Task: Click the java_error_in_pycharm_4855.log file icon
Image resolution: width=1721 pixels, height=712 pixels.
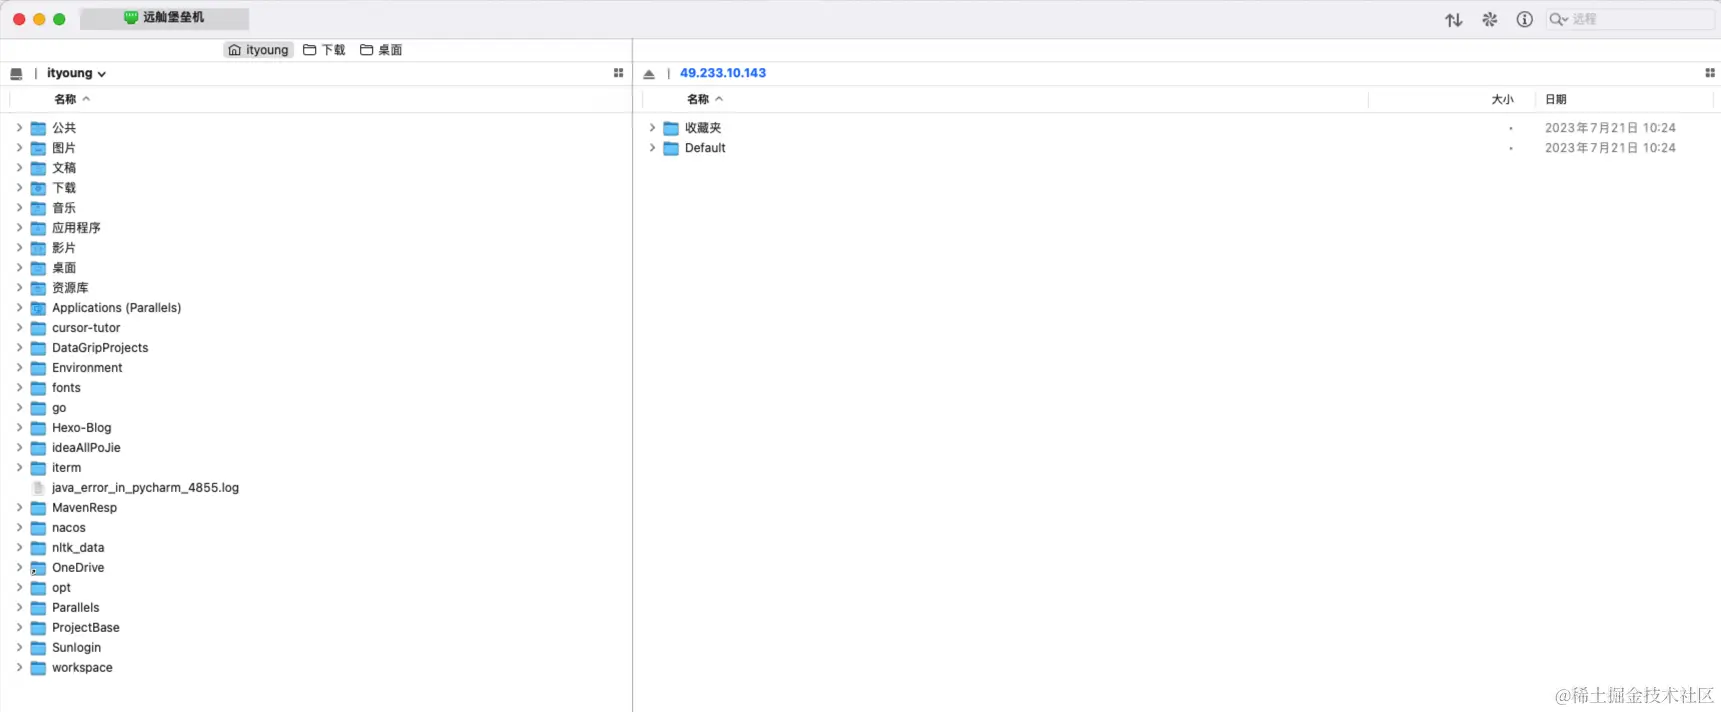Action: [38, 488]
